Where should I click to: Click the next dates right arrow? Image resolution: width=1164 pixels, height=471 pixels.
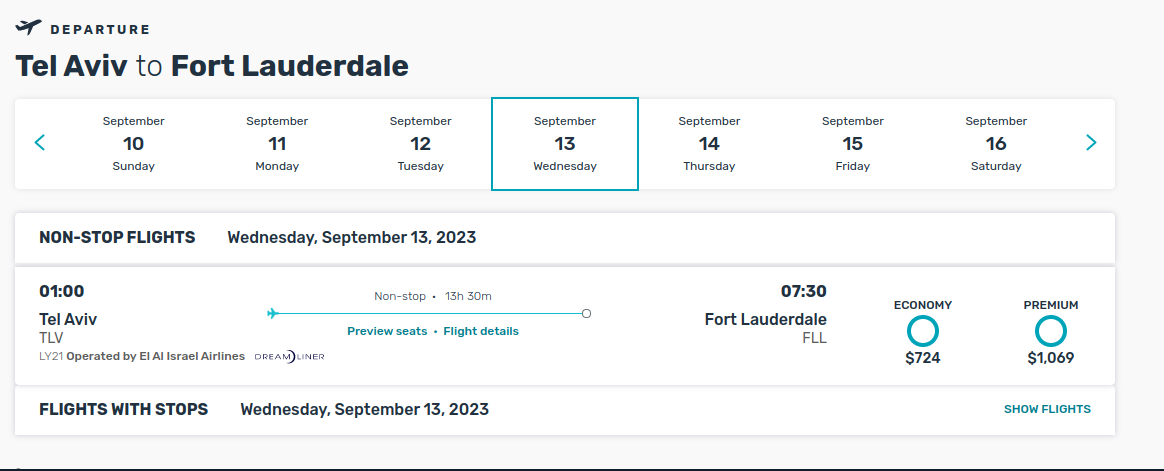1091,143
